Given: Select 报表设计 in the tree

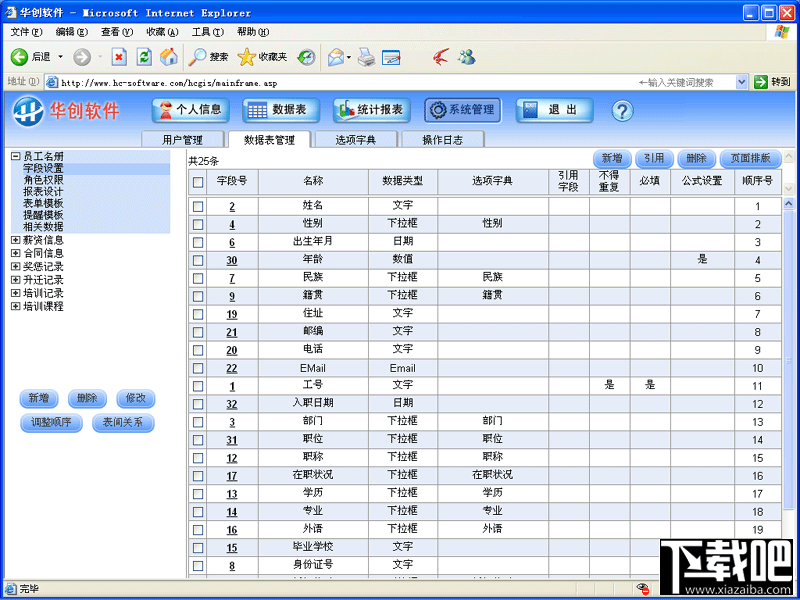Looking at the screenshot, I should click(43, 192).
